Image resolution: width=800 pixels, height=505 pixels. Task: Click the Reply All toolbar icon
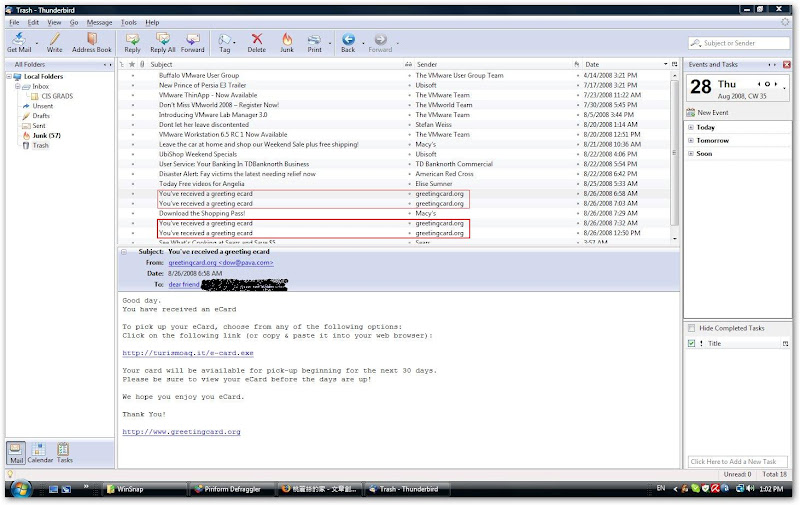162,40
